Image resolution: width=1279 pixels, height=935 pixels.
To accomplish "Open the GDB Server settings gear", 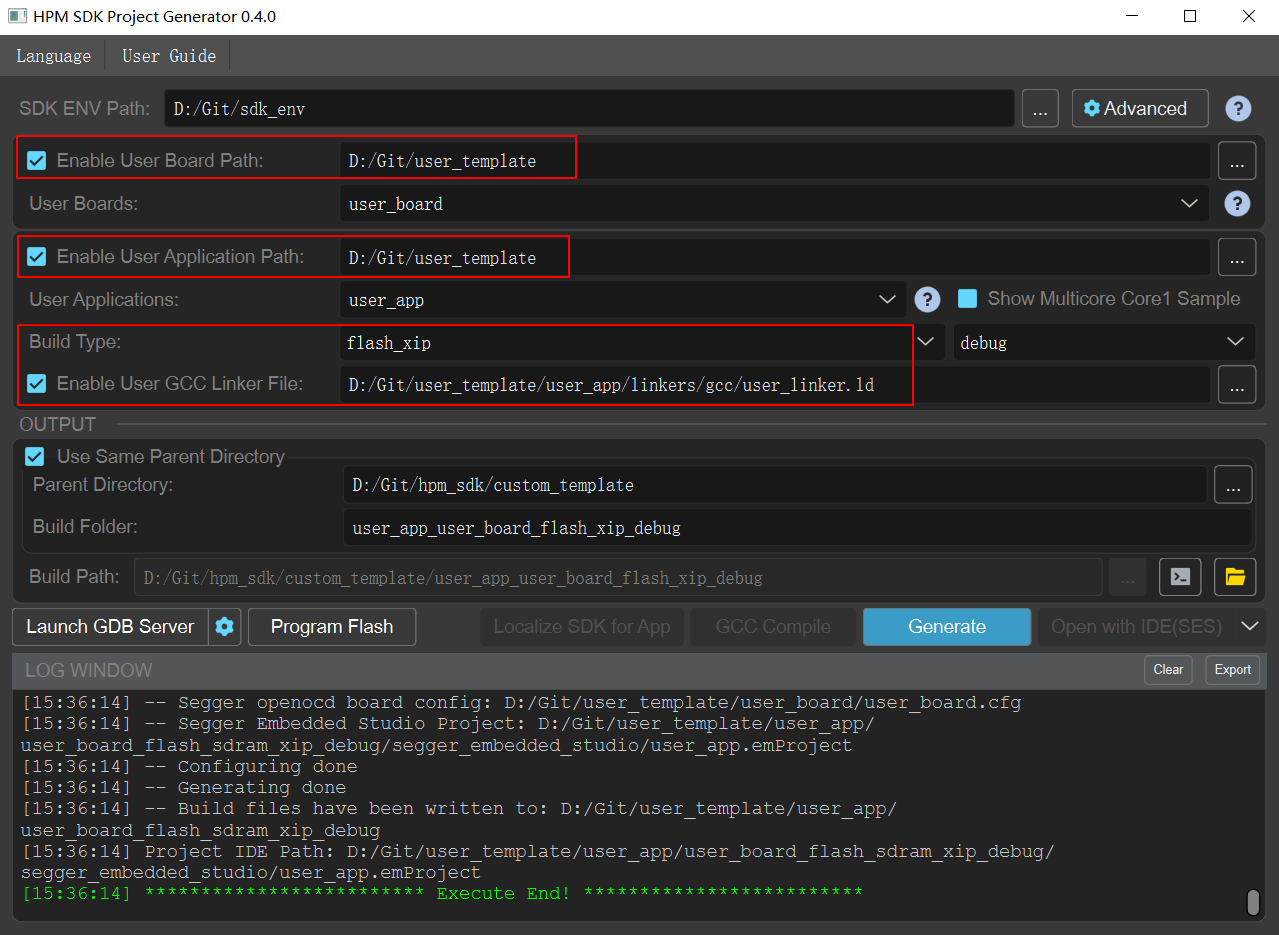I will point(224,626).
